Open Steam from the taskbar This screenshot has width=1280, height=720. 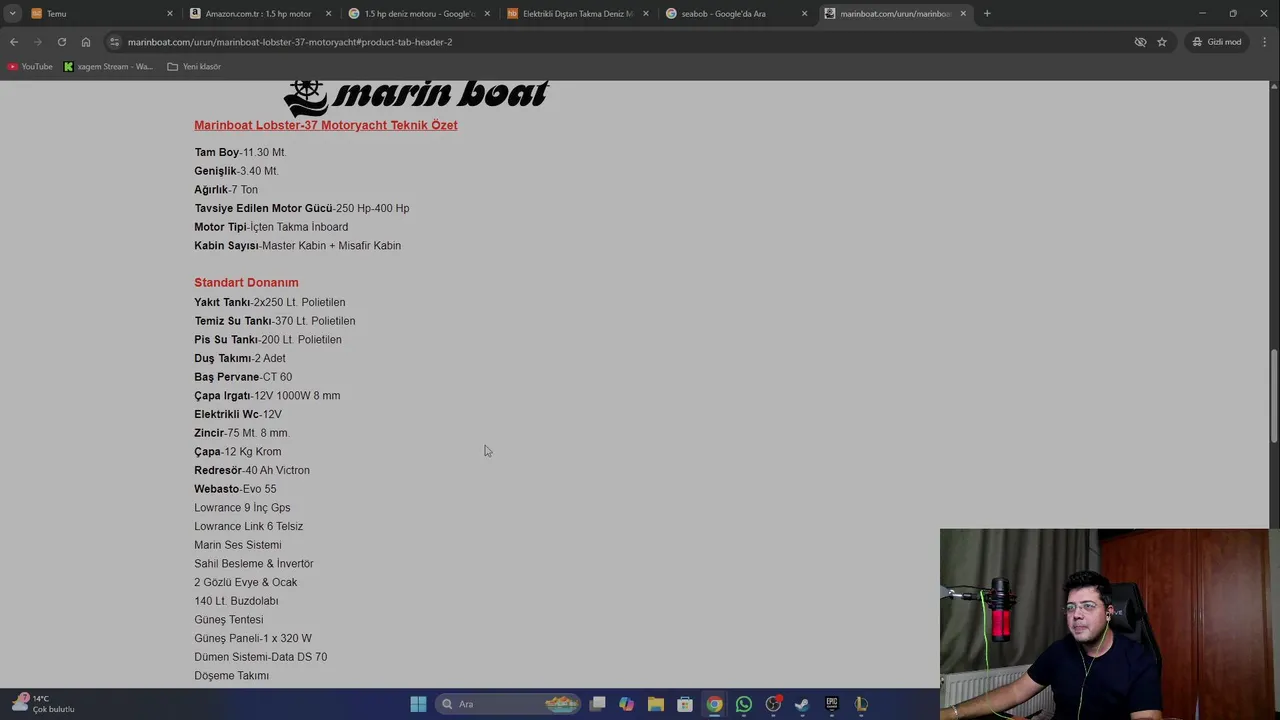tap(802, 704)
